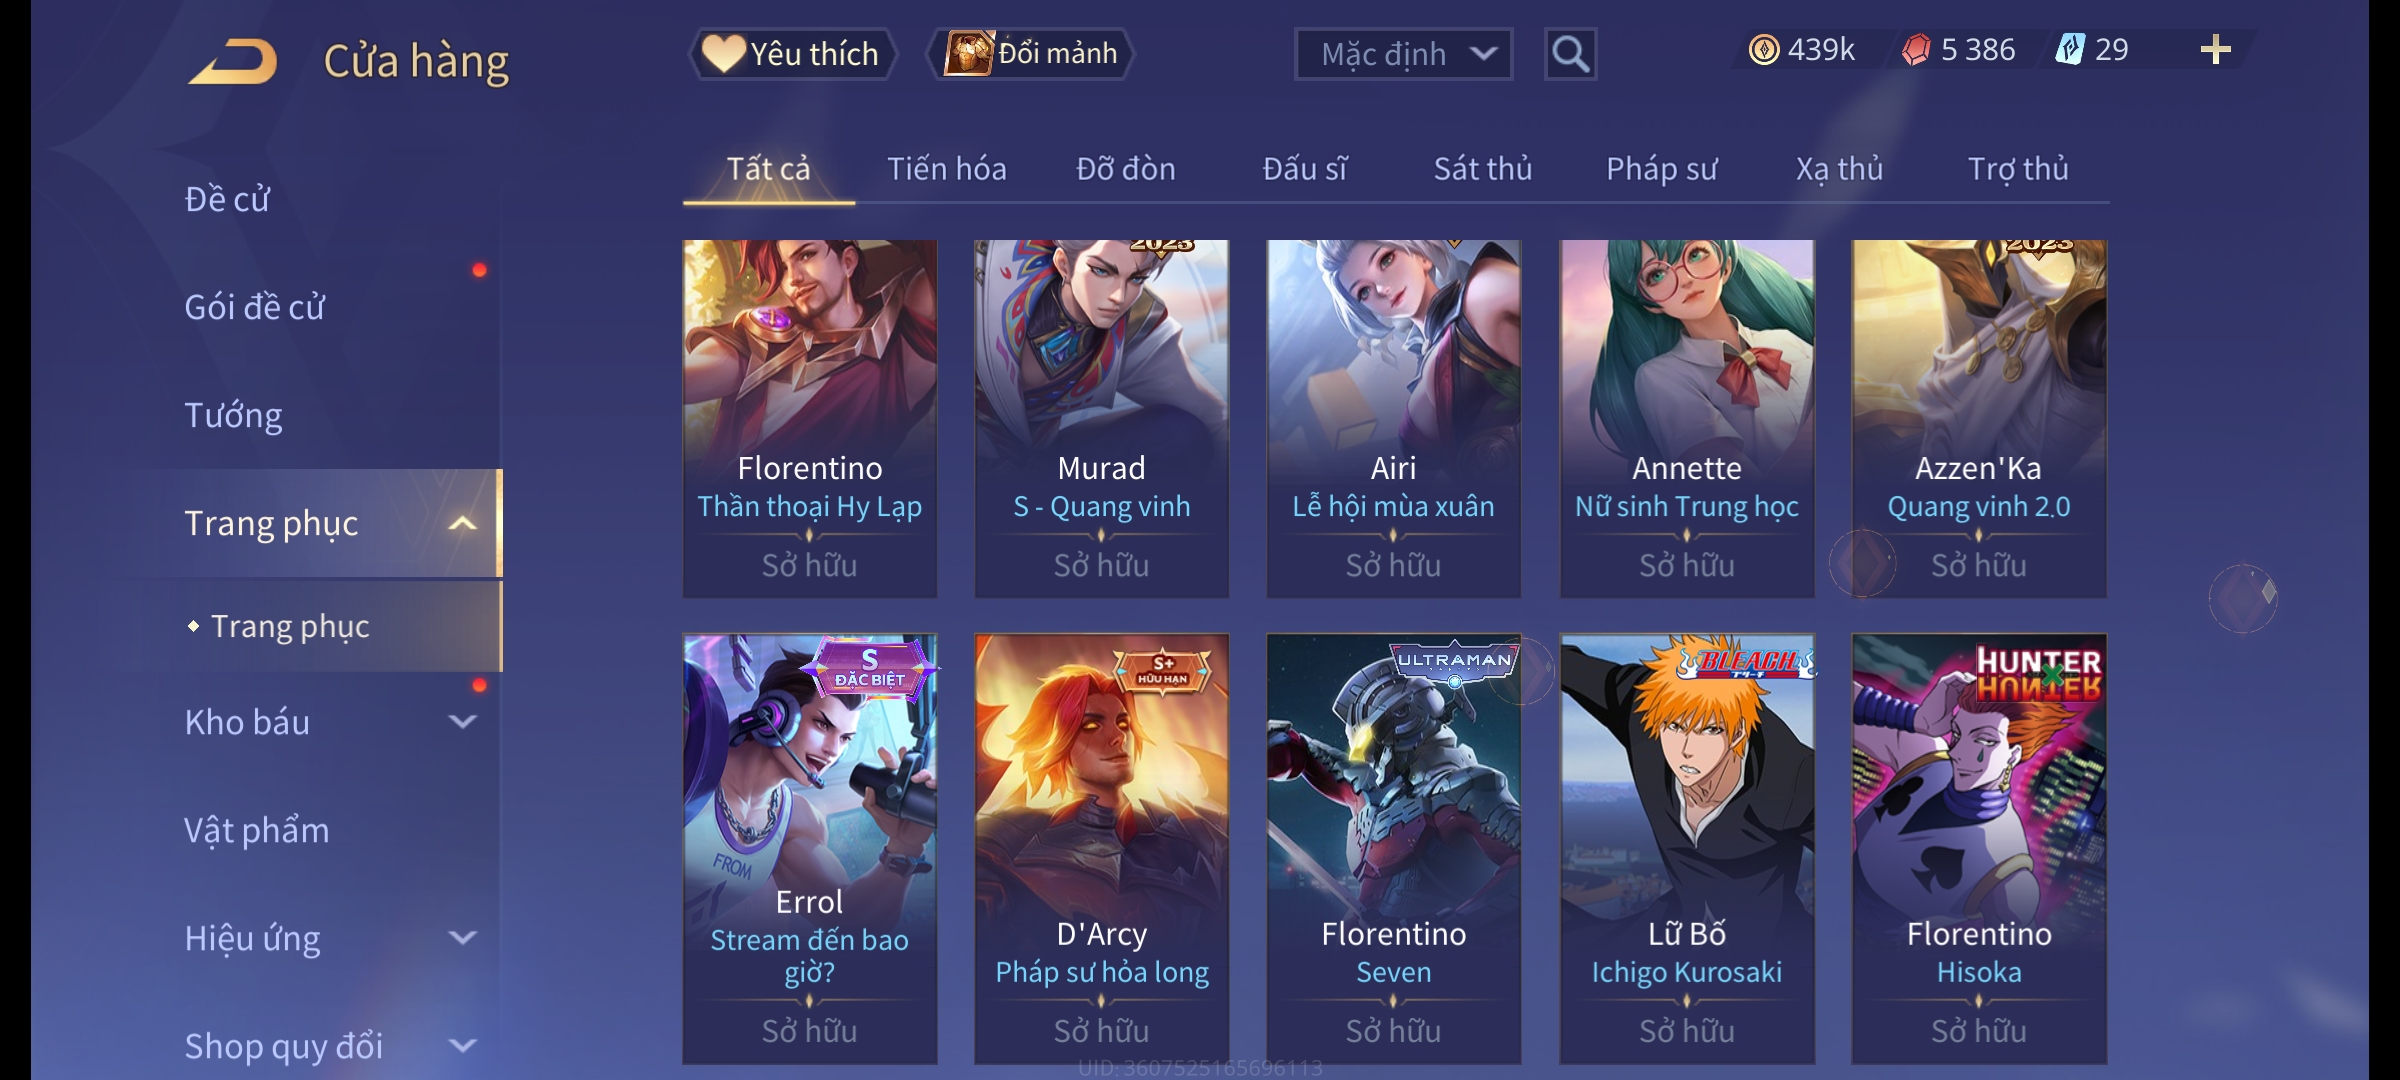Open the Mặc định sort dropdown
This screenshot has width=2400, height=1080.
(x=1403, y=54)
